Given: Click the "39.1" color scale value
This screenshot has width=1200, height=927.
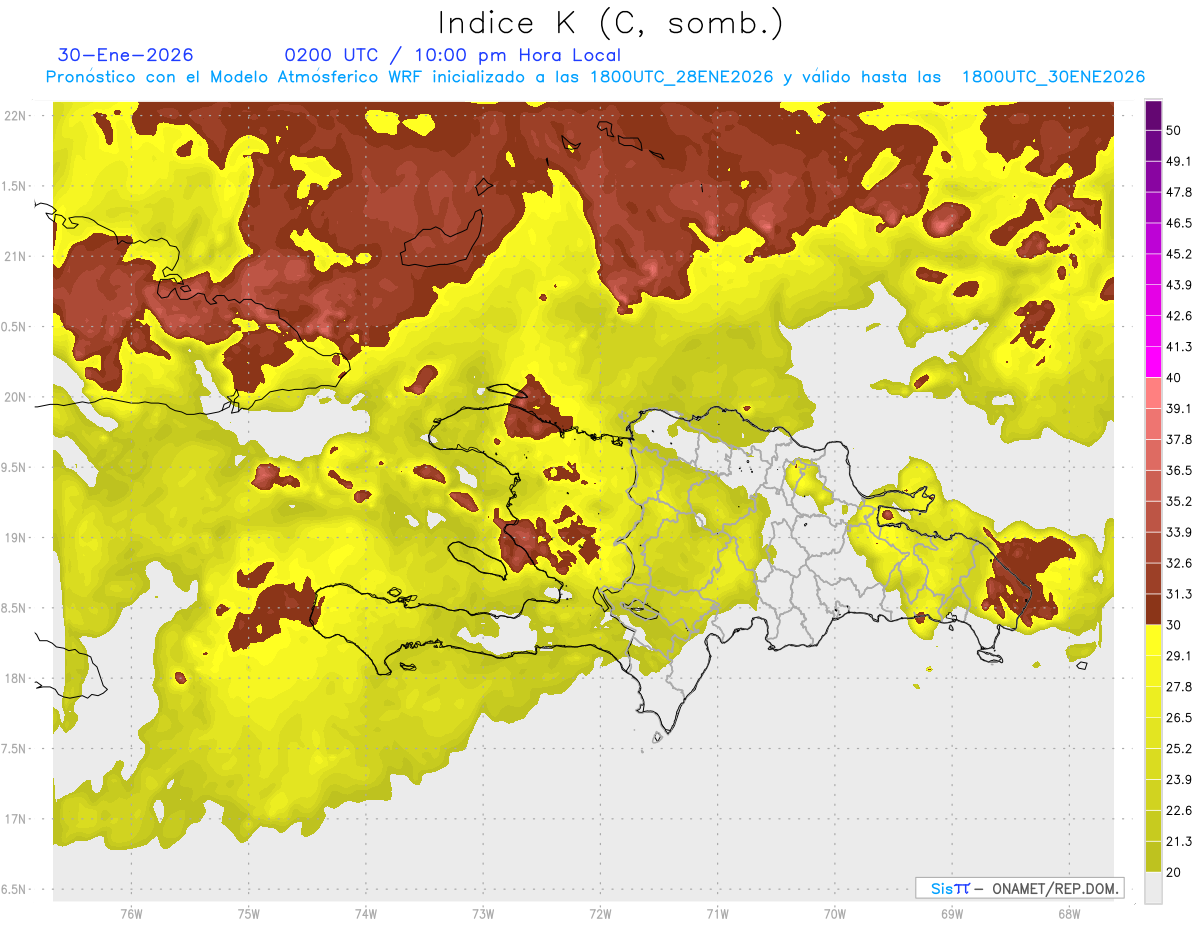Looking at the screenshot, I should tap(1179, 409).
